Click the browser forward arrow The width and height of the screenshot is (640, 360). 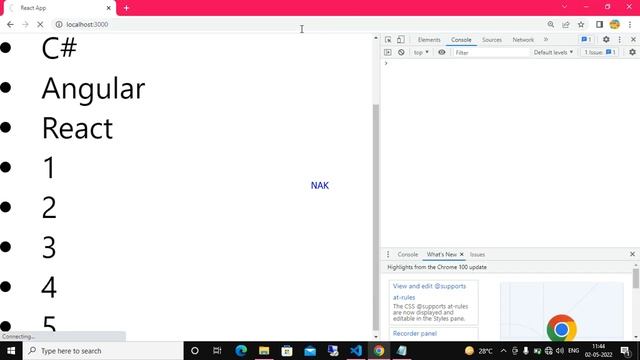tap(25, 24)
